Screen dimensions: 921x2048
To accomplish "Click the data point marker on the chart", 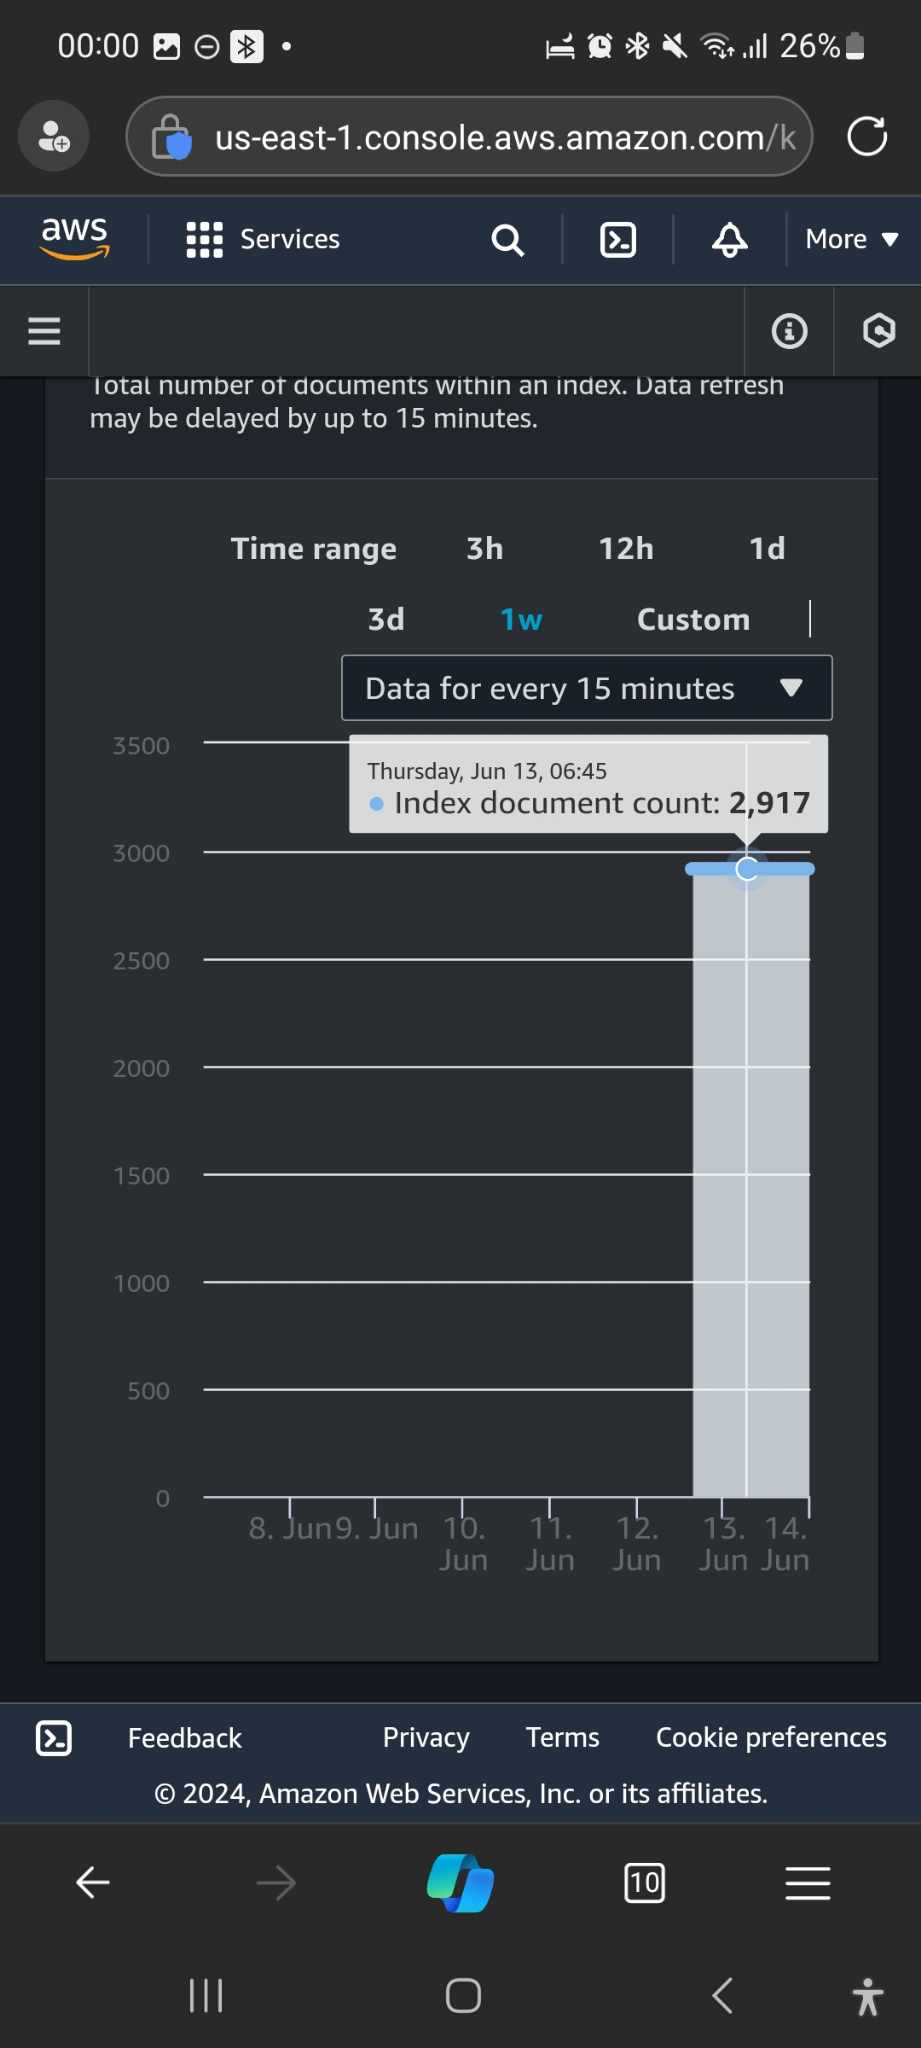I will click(747, 869).
